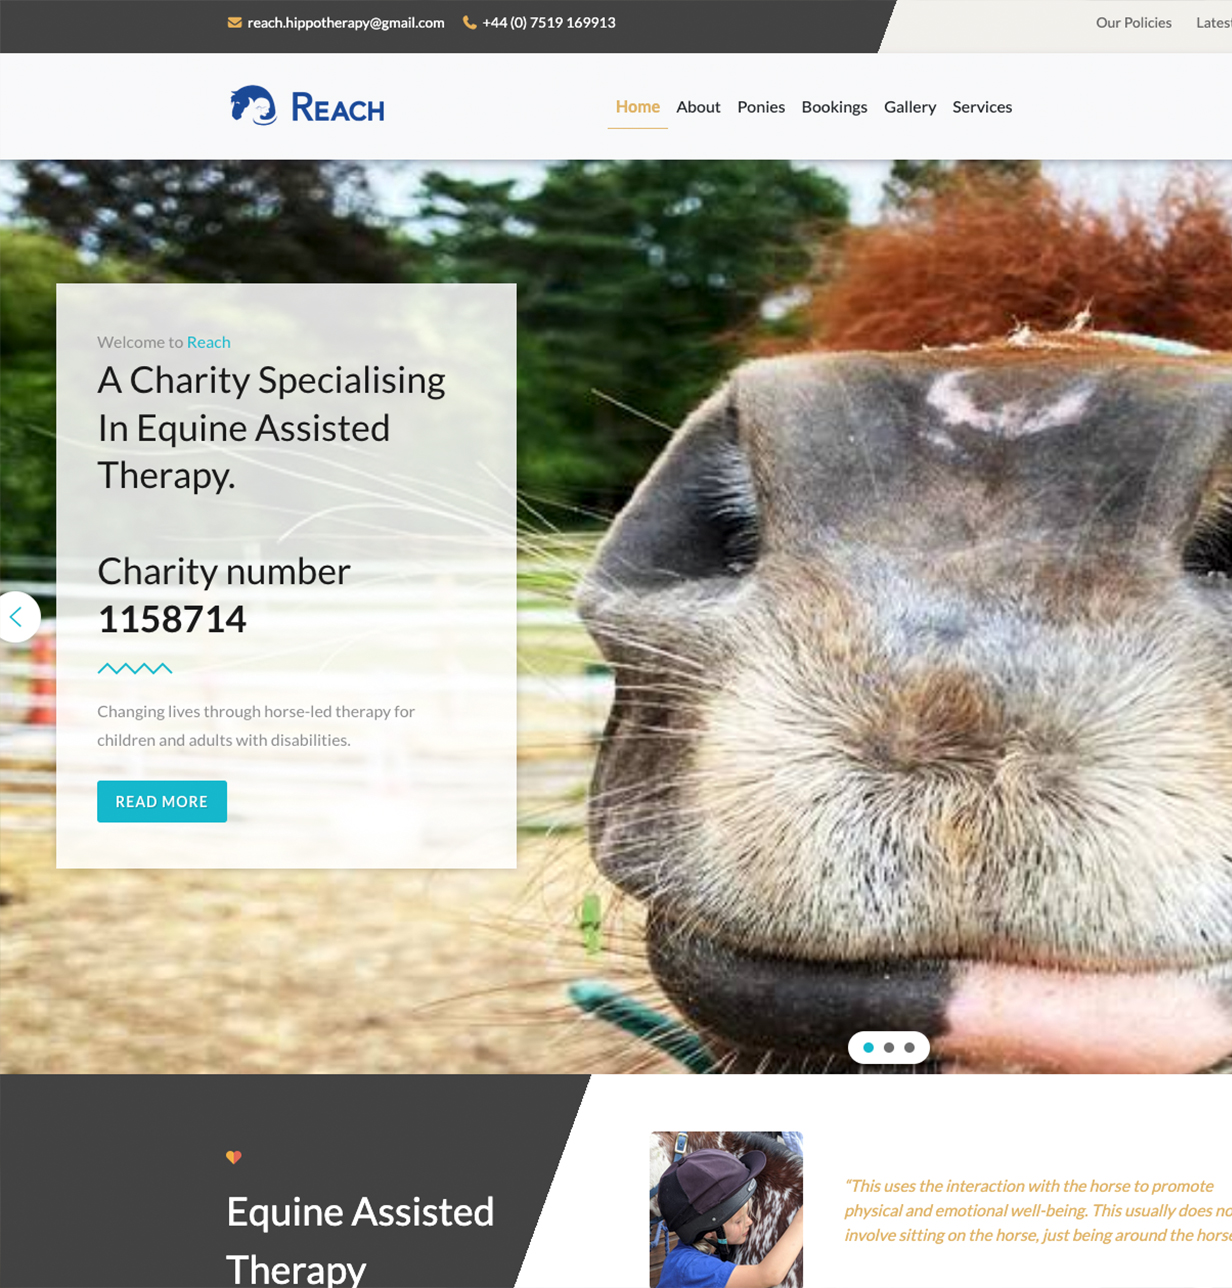The height and width of the screenshot is (1288, 1232).
Task: Click the blue Reach link in welcome text
Action: pos(208,342)
